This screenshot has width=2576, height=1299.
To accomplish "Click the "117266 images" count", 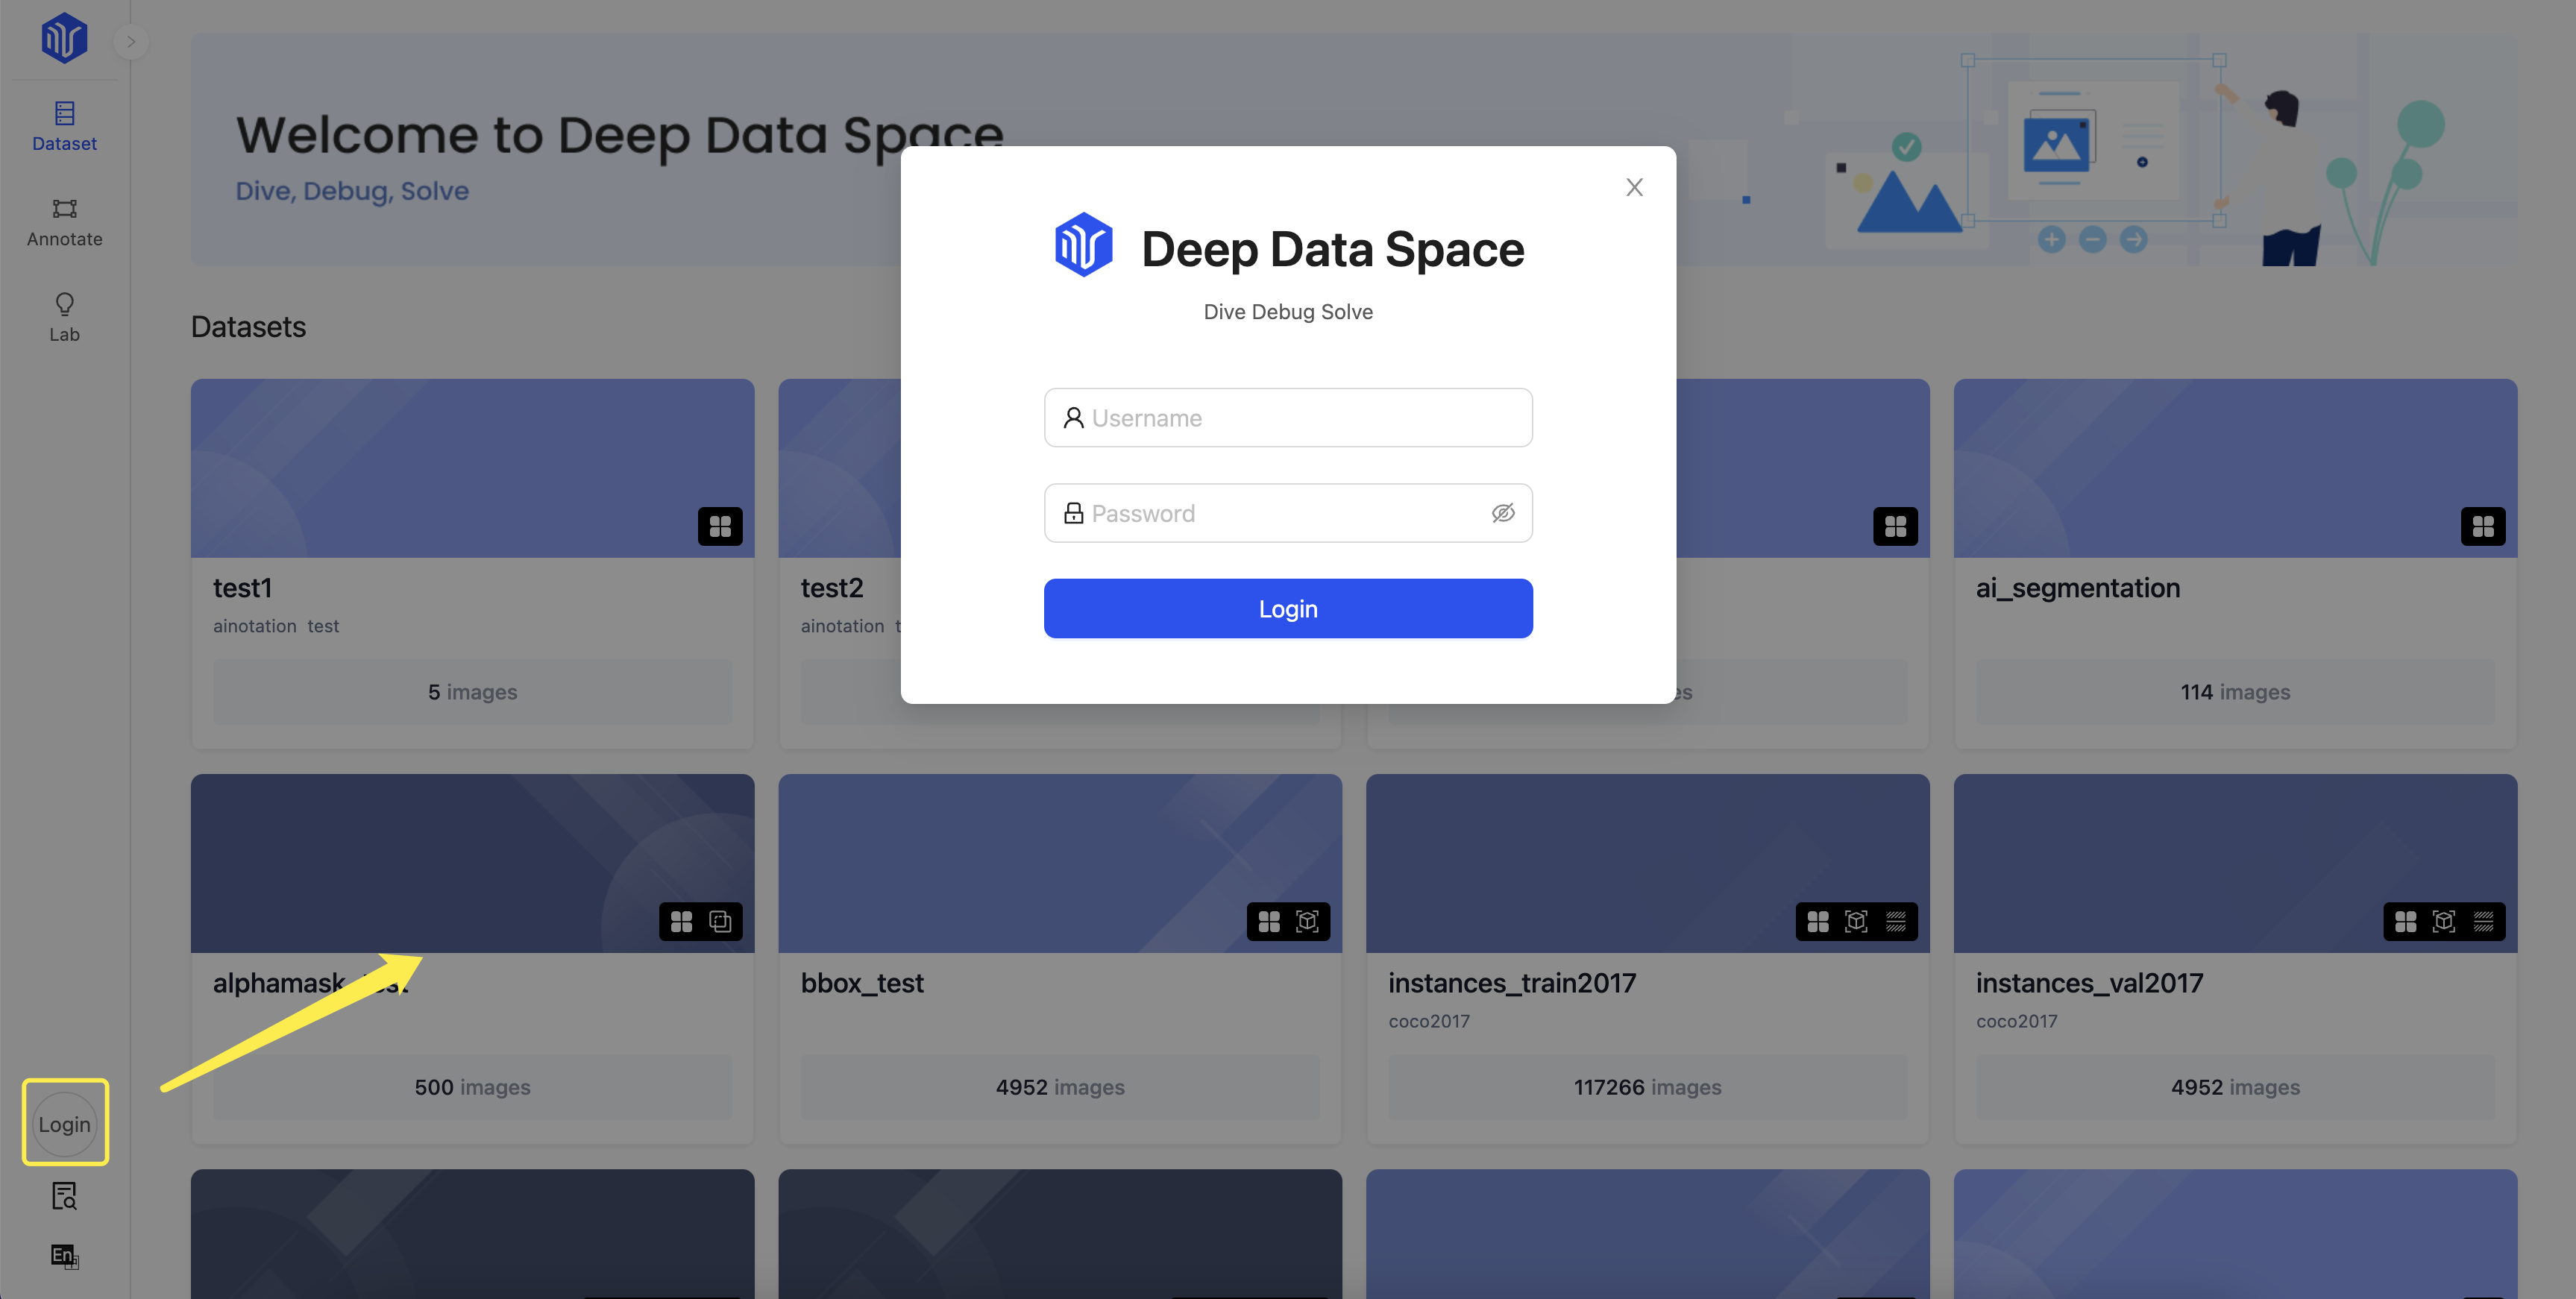I will click(x=1648, y=1087).
